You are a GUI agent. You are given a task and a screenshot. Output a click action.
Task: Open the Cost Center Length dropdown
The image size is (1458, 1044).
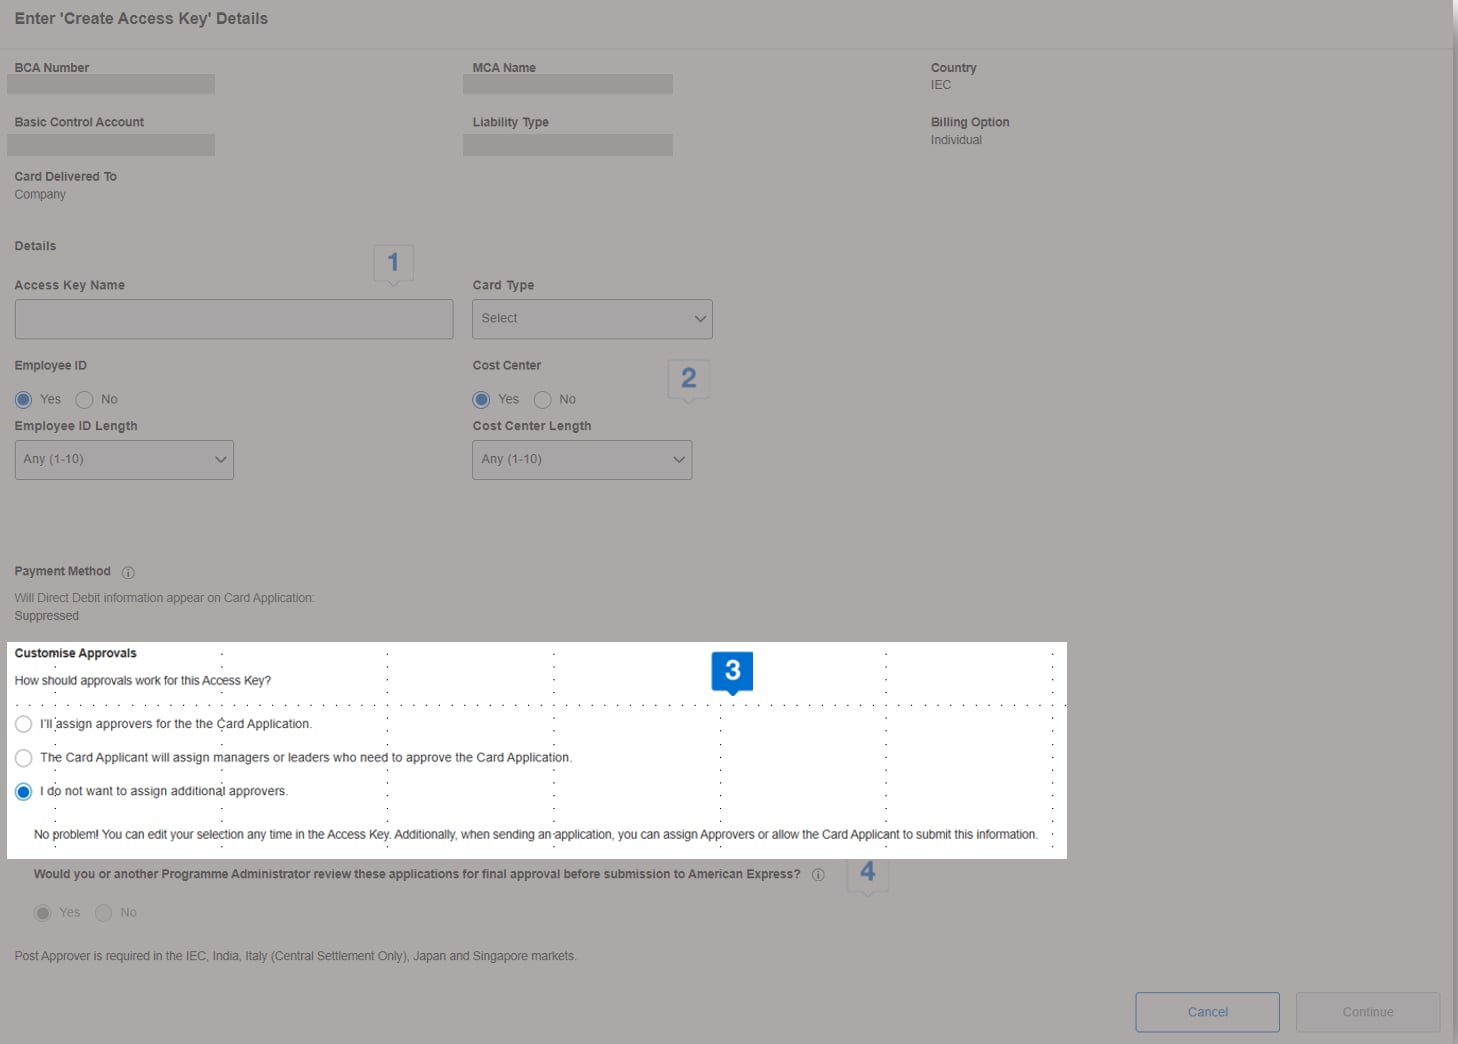[x=582, y=460]
